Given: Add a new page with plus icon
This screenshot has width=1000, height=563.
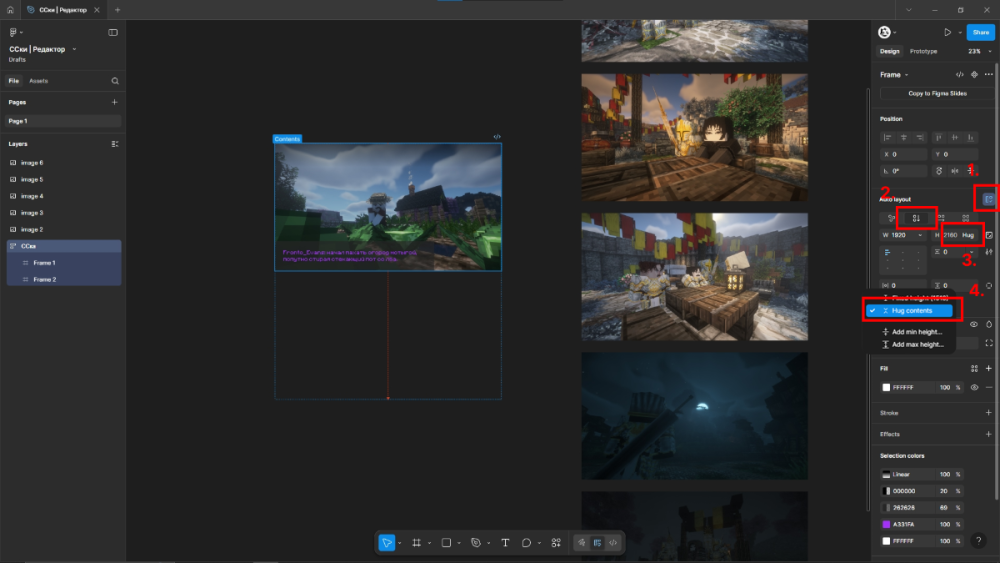Looking at the screenshot, I should point(114,102).
